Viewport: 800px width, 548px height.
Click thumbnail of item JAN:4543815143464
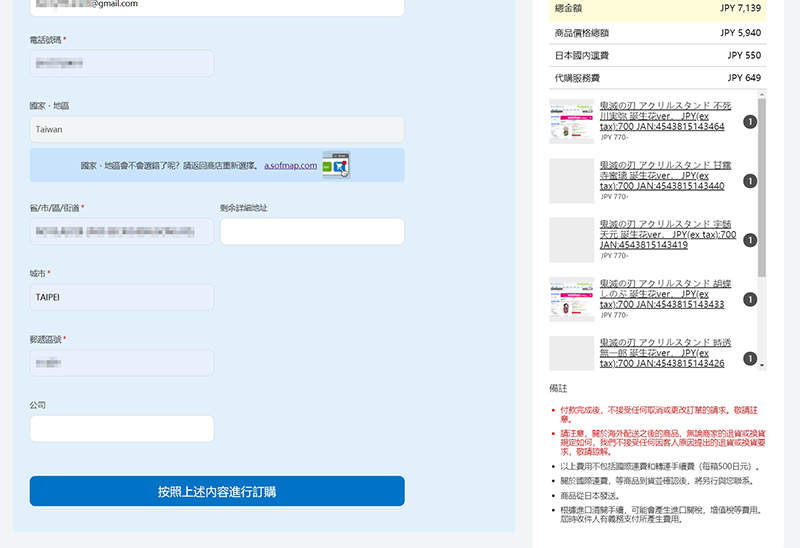coord(571,121)
